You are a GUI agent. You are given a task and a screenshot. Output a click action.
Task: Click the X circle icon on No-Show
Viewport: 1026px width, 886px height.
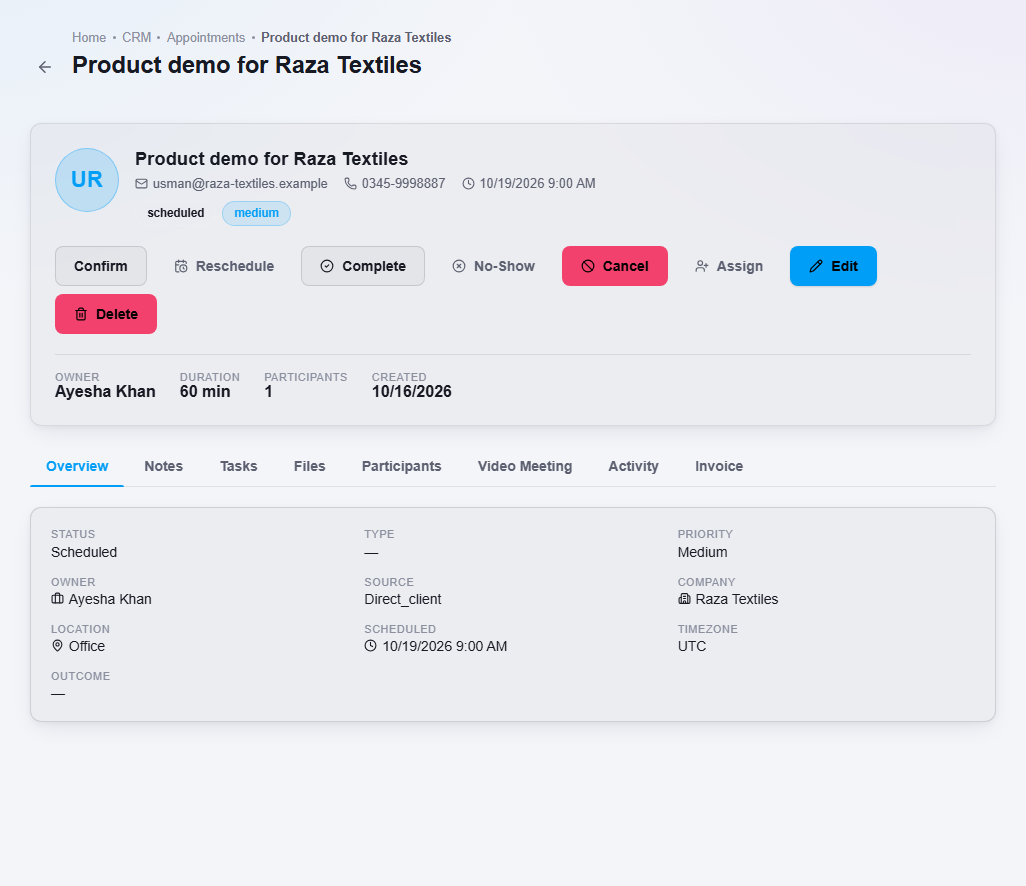[459, 266]
